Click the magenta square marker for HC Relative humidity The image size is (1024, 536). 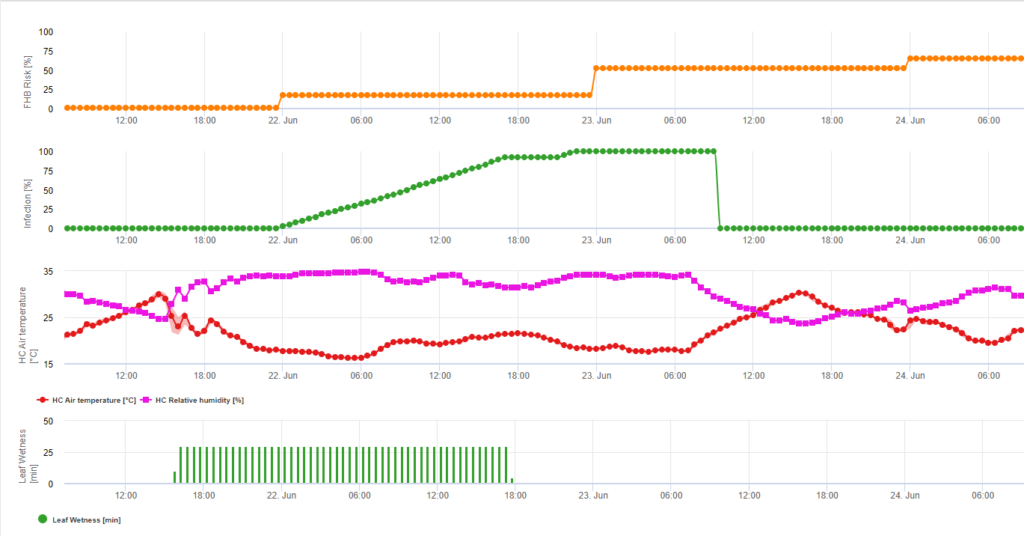pyautogui.click(x=146, y=399)
